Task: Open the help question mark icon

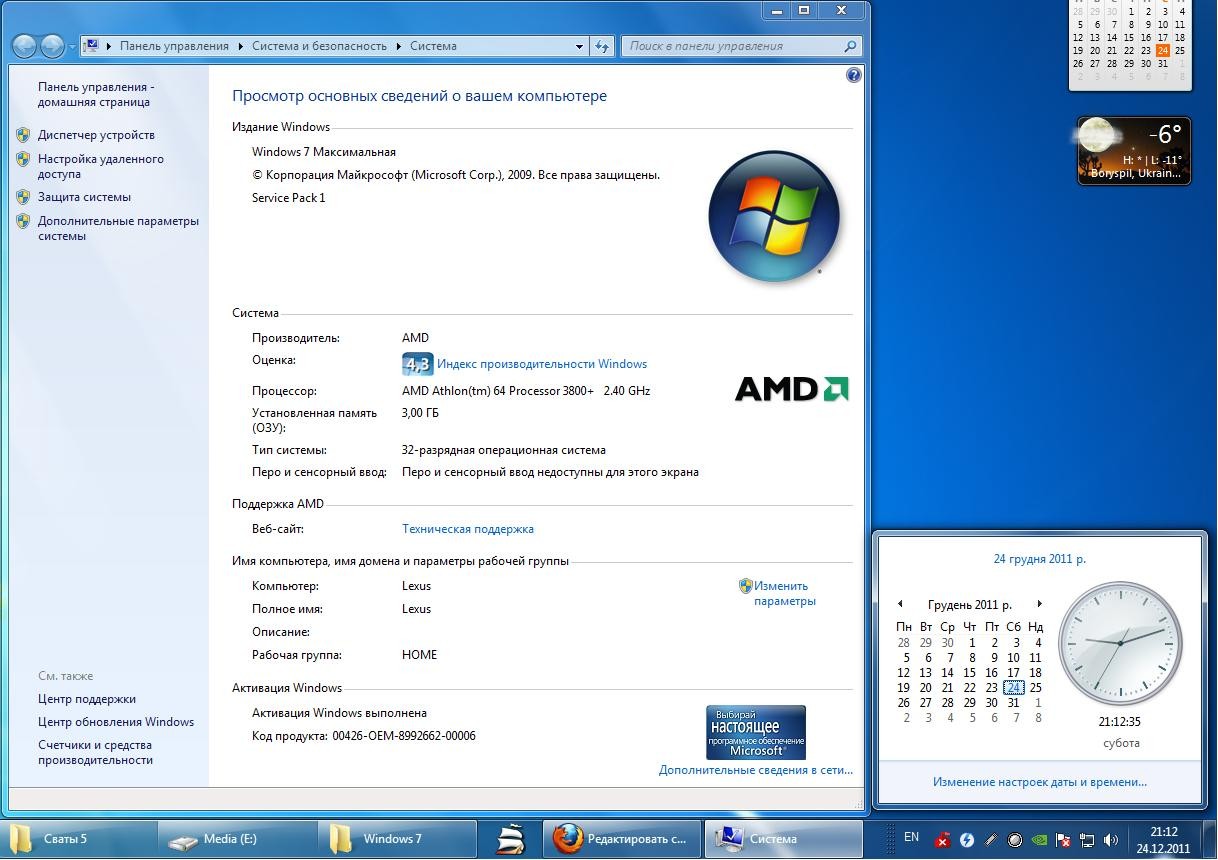Action: point(853,75)
